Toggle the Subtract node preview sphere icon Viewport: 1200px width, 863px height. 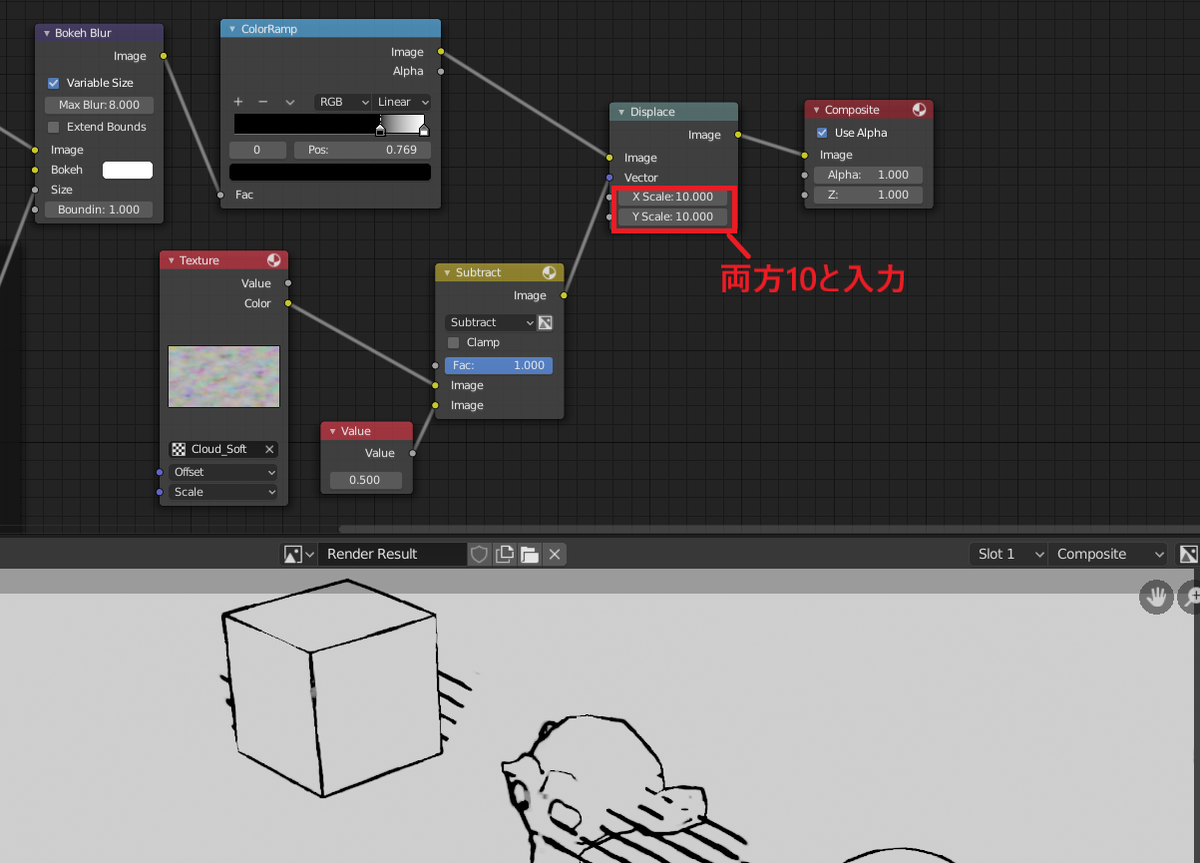pyautogui.click(x=549, y=272)
